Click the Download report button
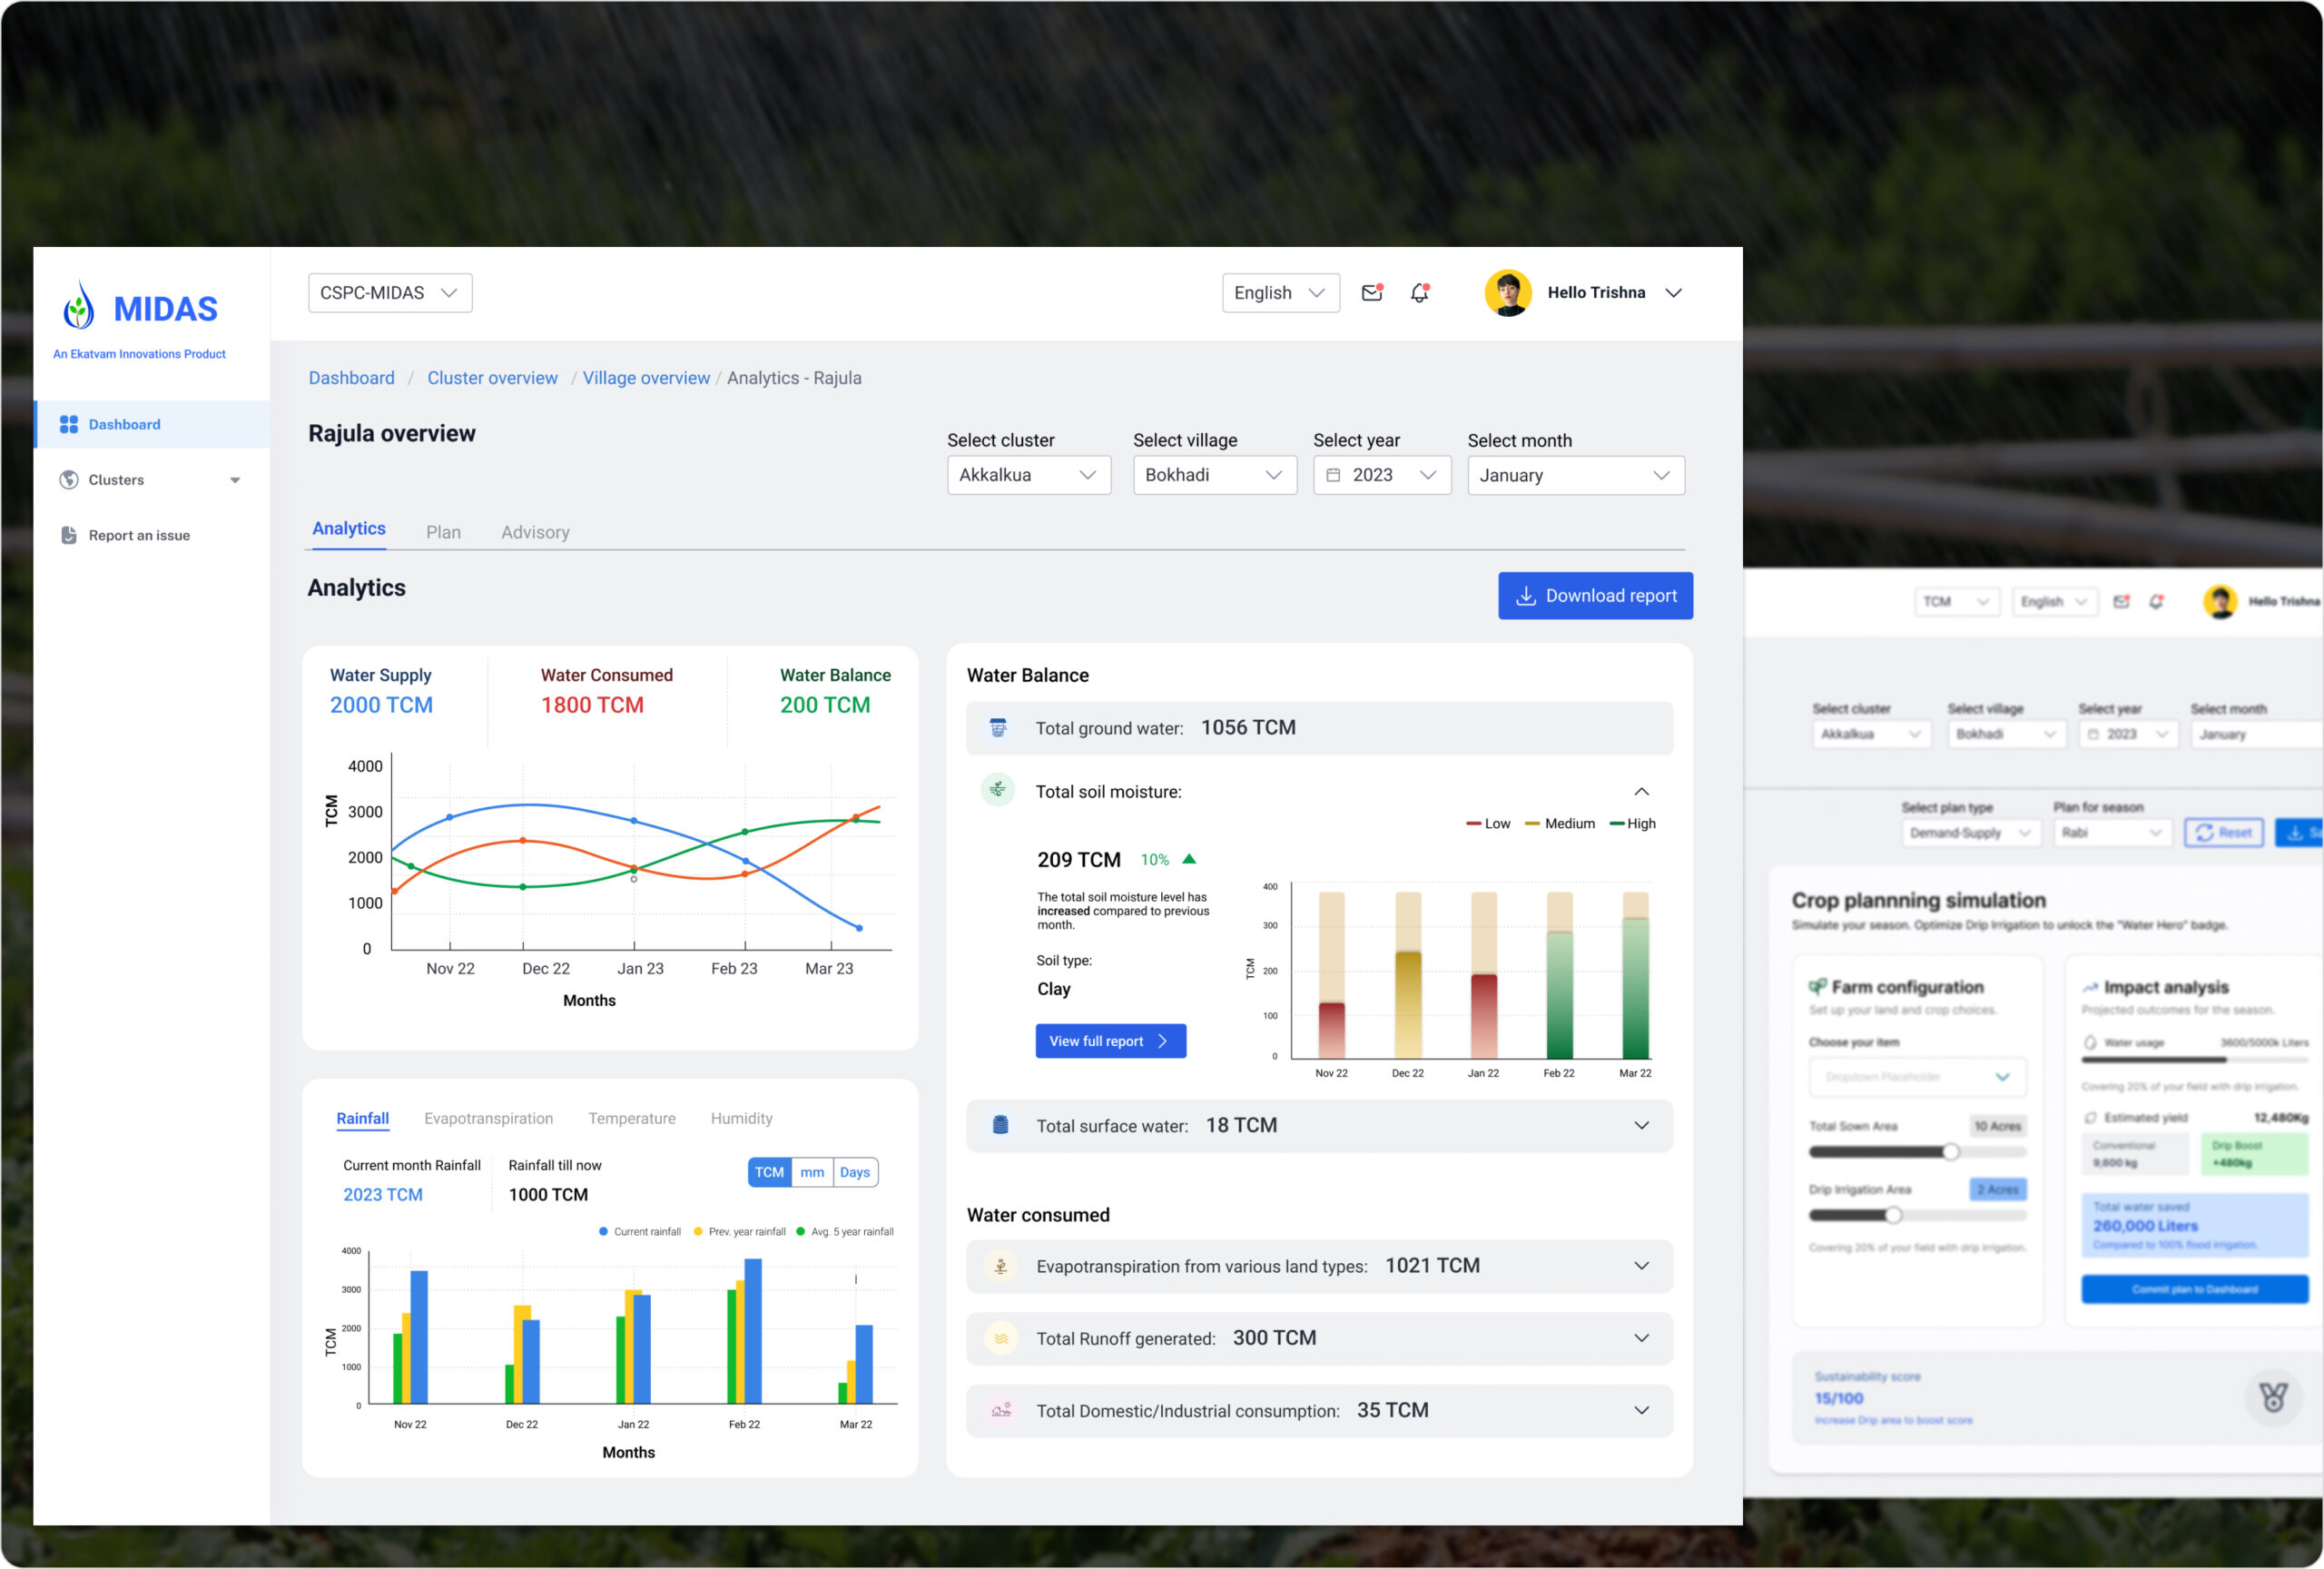The width and height of the screenshot is (2324, 1569). [x=1594, y=596]
